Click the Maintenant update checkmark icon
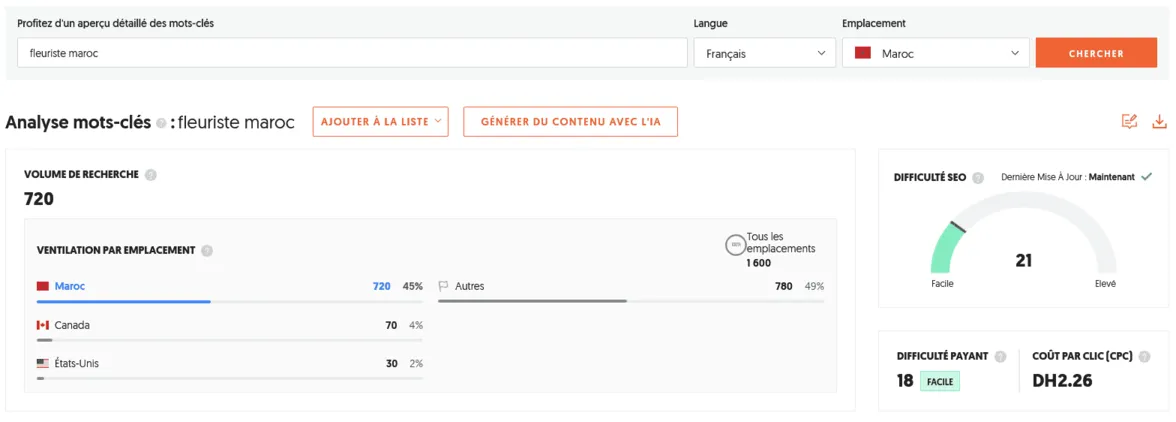Image resolution: width=1176 pixels, height=422 pixels. (x=1146, y=177)
